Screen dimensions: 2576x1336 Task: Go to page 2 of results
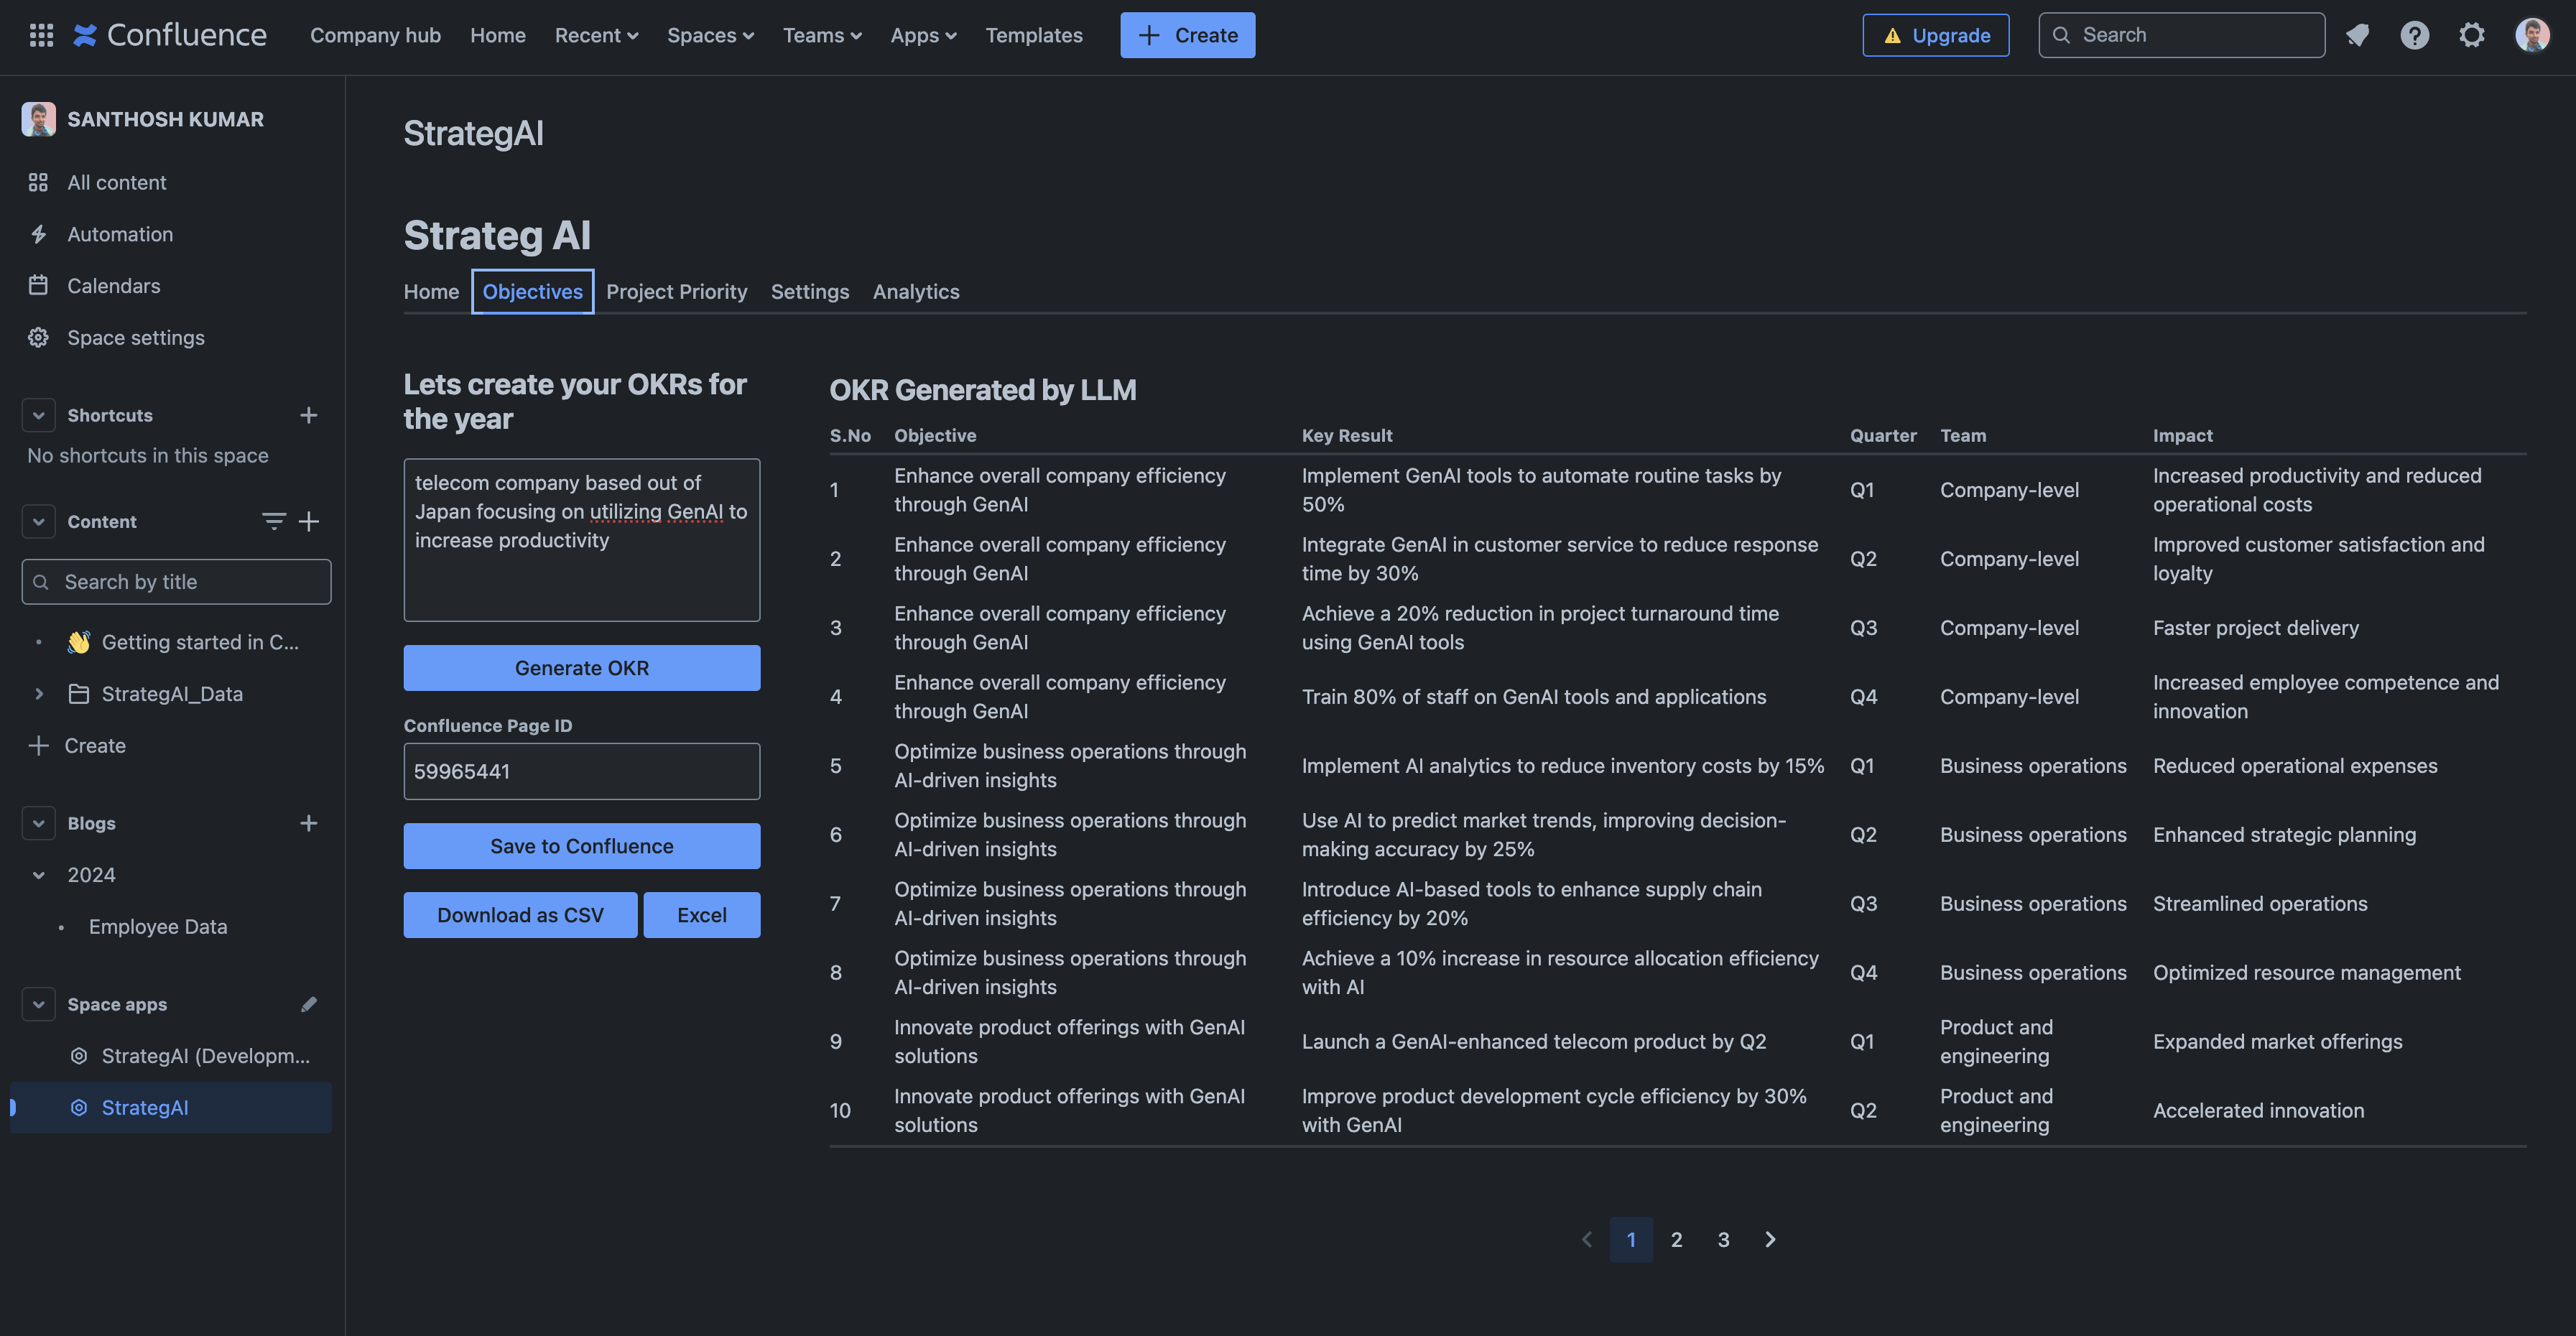click(x=1676, y=1239)
